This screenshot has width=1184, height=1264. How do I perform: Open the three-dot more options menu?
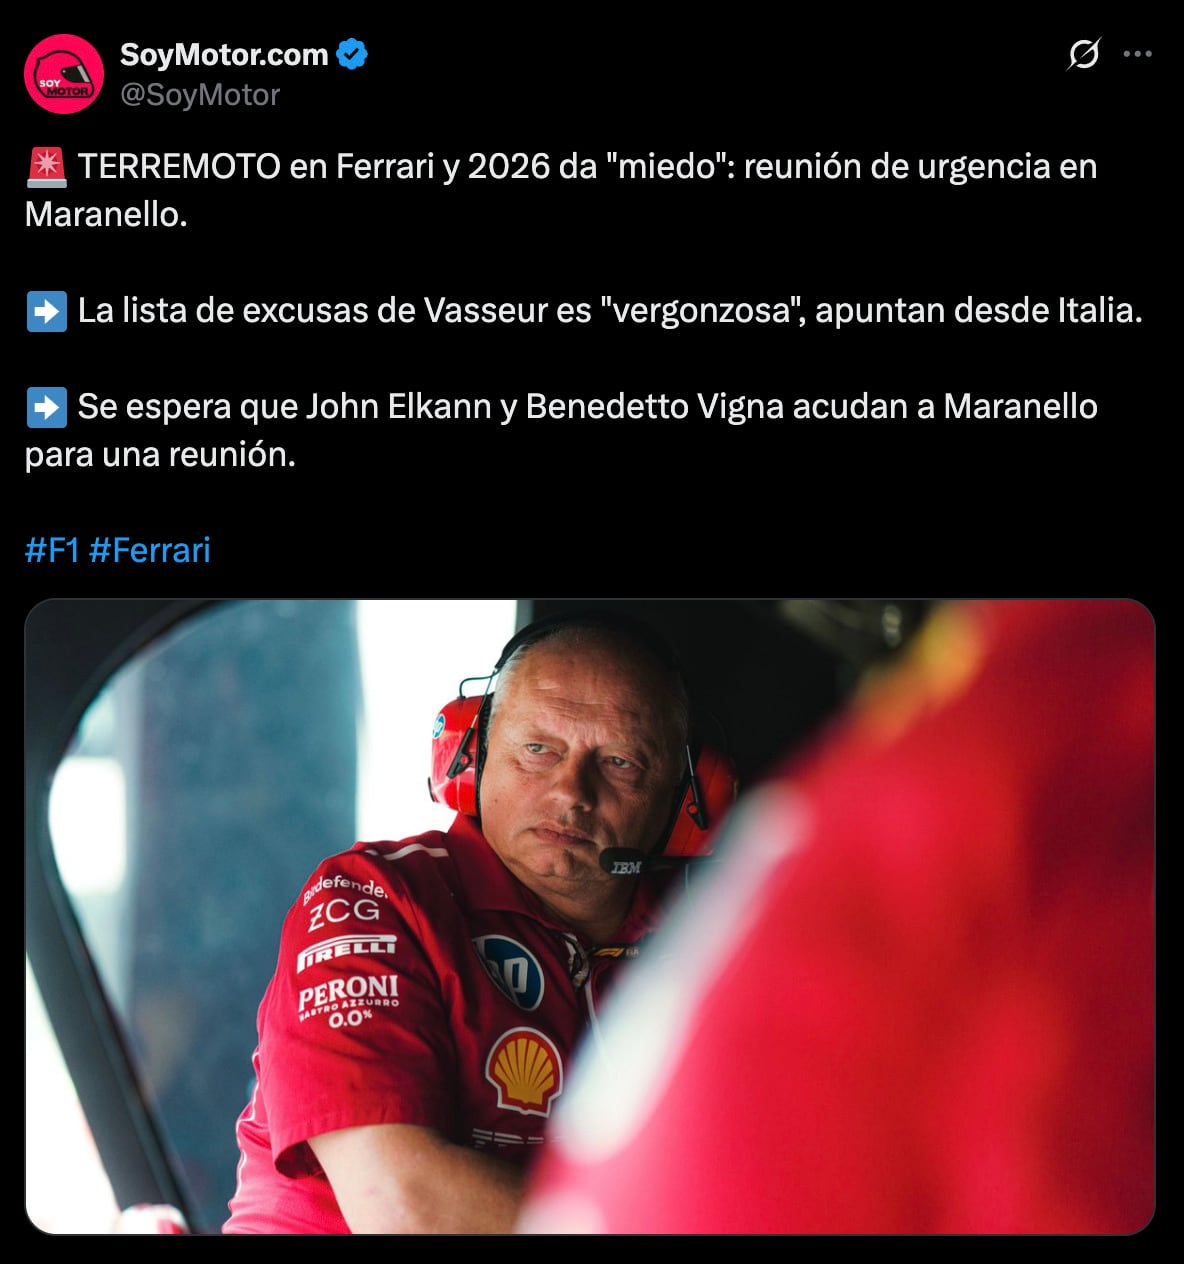(x=1137, y=54)
